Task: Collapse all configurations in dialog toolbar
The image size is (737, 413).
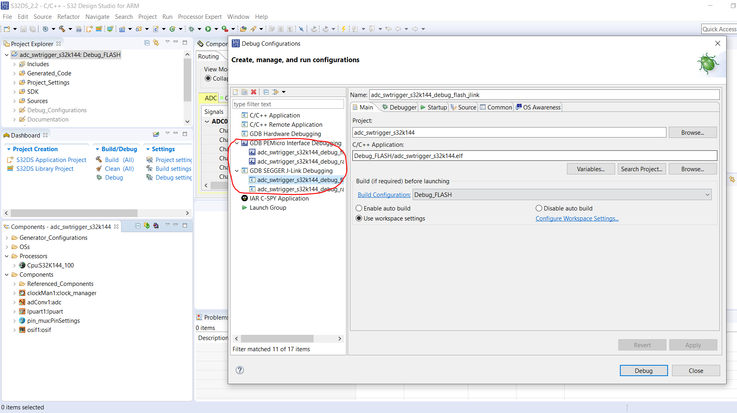Action: coord(266,92)
